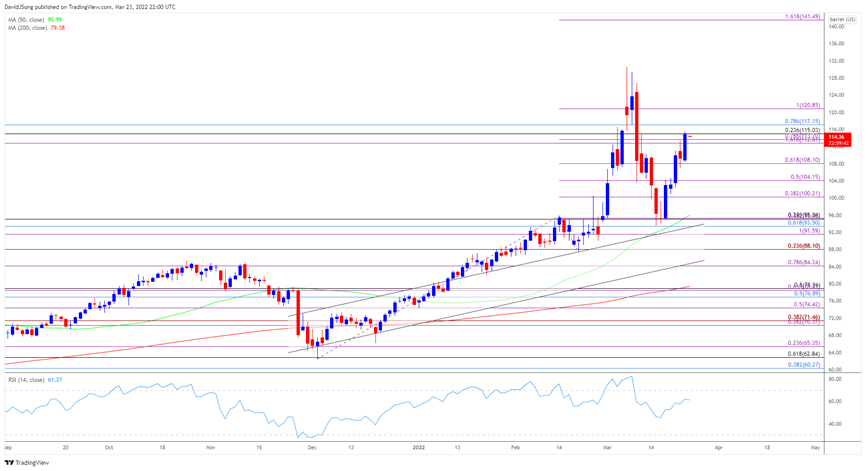Click the RSI (14, close) indicator label
The height and width of the screenshot is (471, 866).
pyautogui.click(x=35, y=380)
